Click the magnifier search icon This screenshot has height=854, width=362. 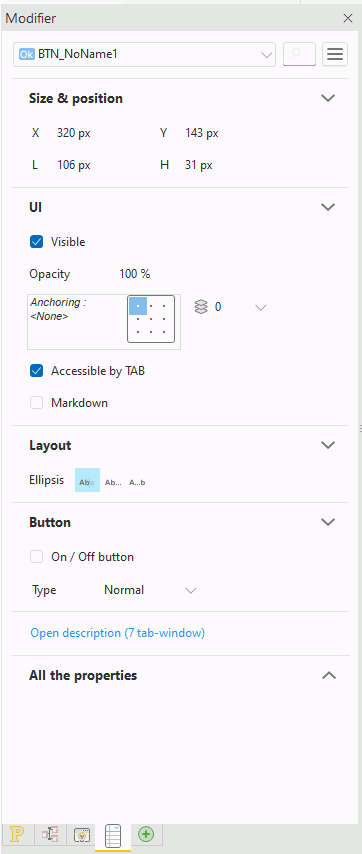[x=299, y=54]
